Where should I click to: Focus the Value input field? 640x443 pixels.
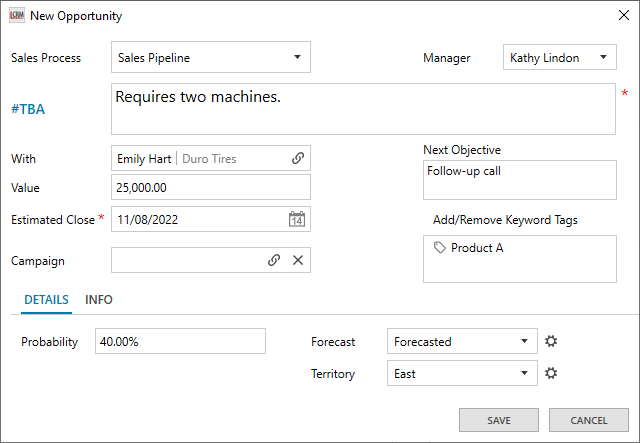210,187
